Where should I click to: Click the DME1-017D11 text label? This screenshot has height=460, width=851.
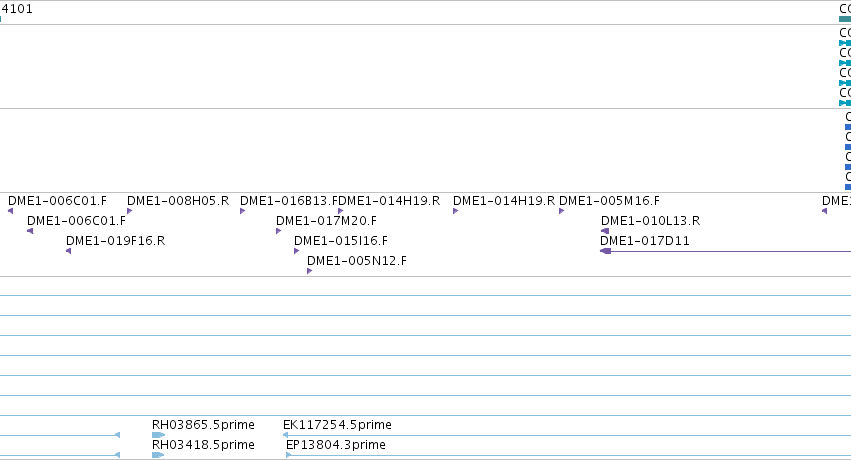[645, 241]
